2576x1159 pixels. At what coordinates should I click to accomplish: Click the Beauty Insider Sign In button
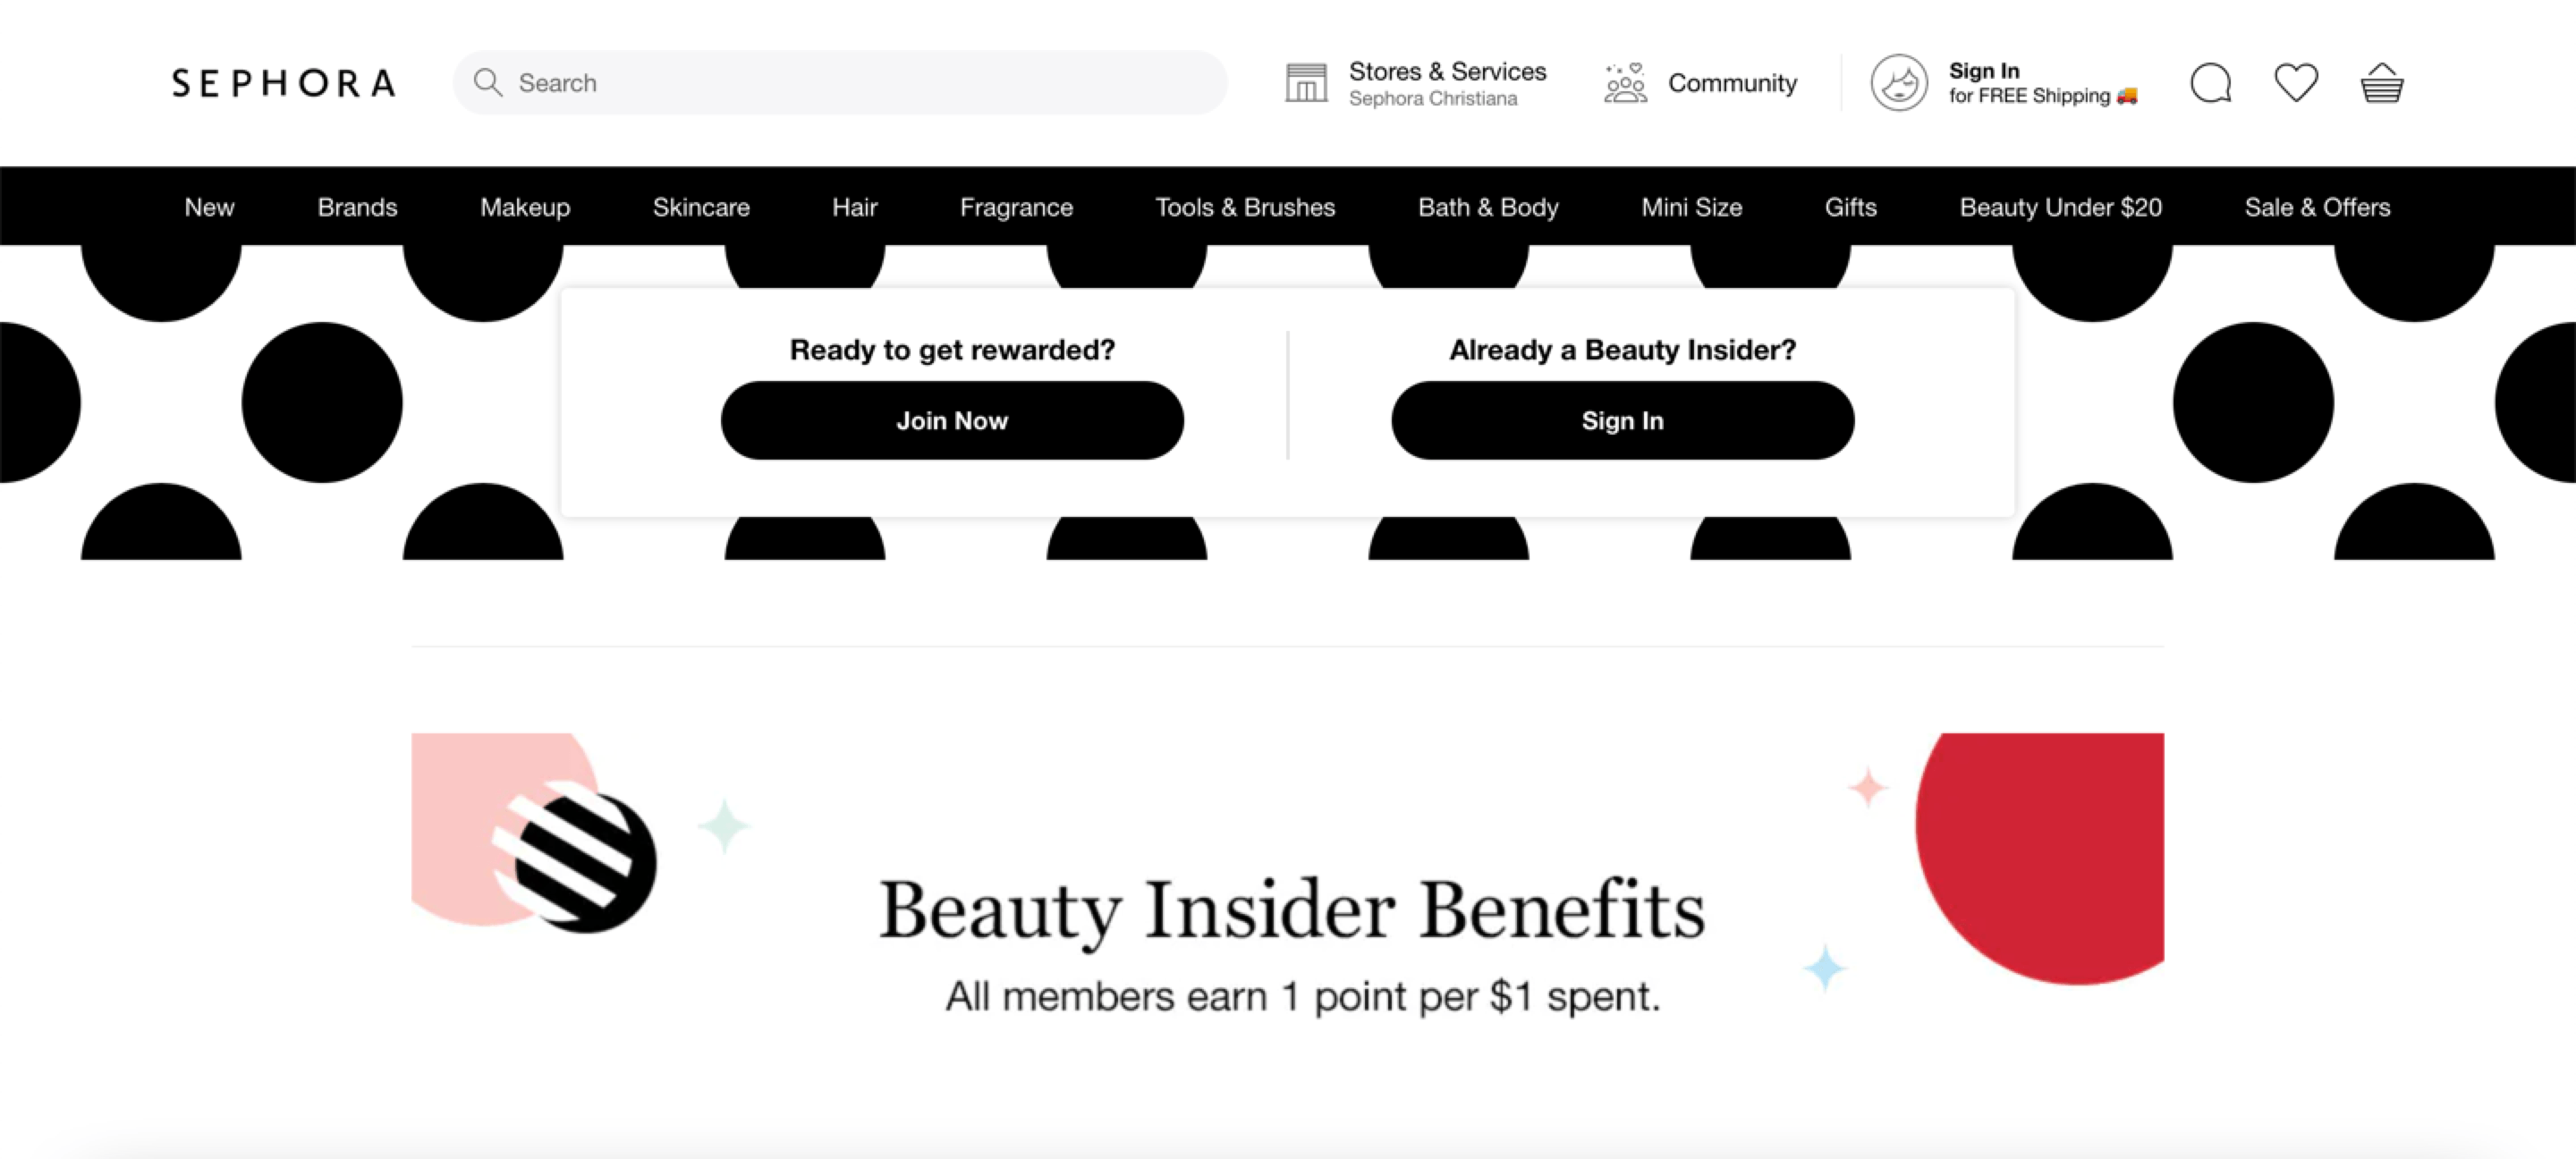coord(1623,420)
